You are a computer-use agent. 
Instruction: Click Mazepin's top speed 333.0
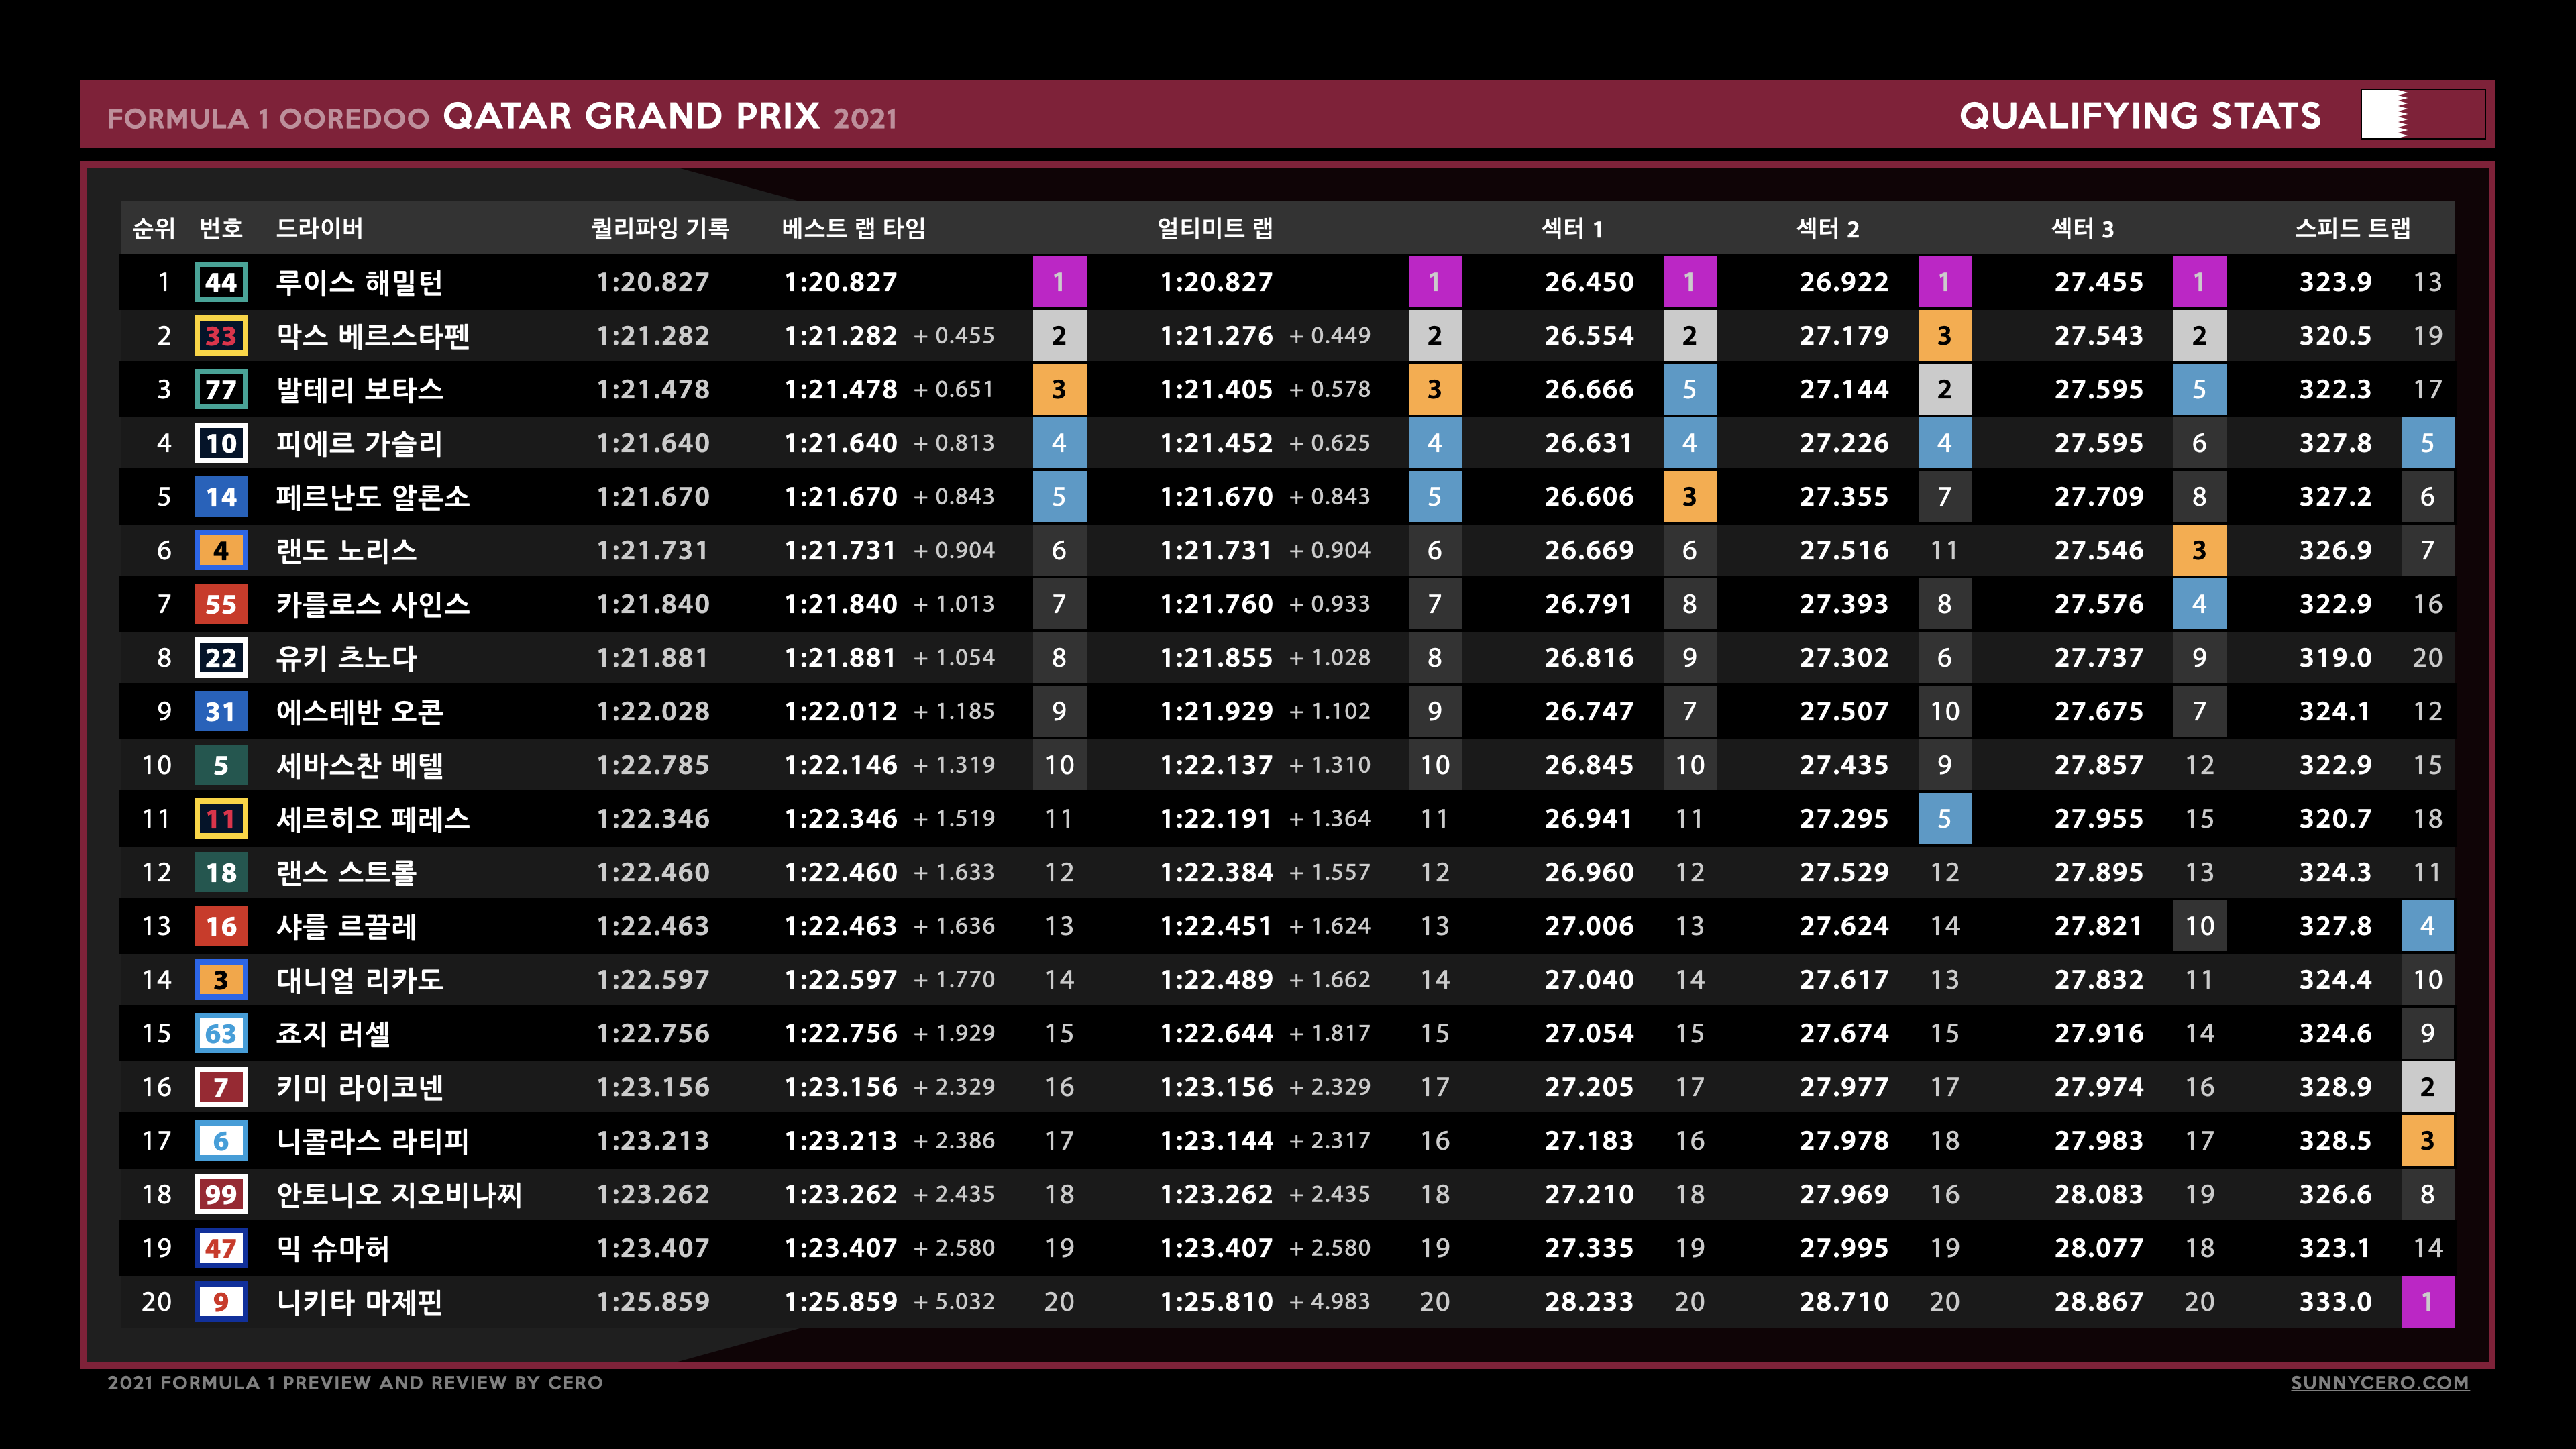pyautogui.click(x=2335, y=1302)
